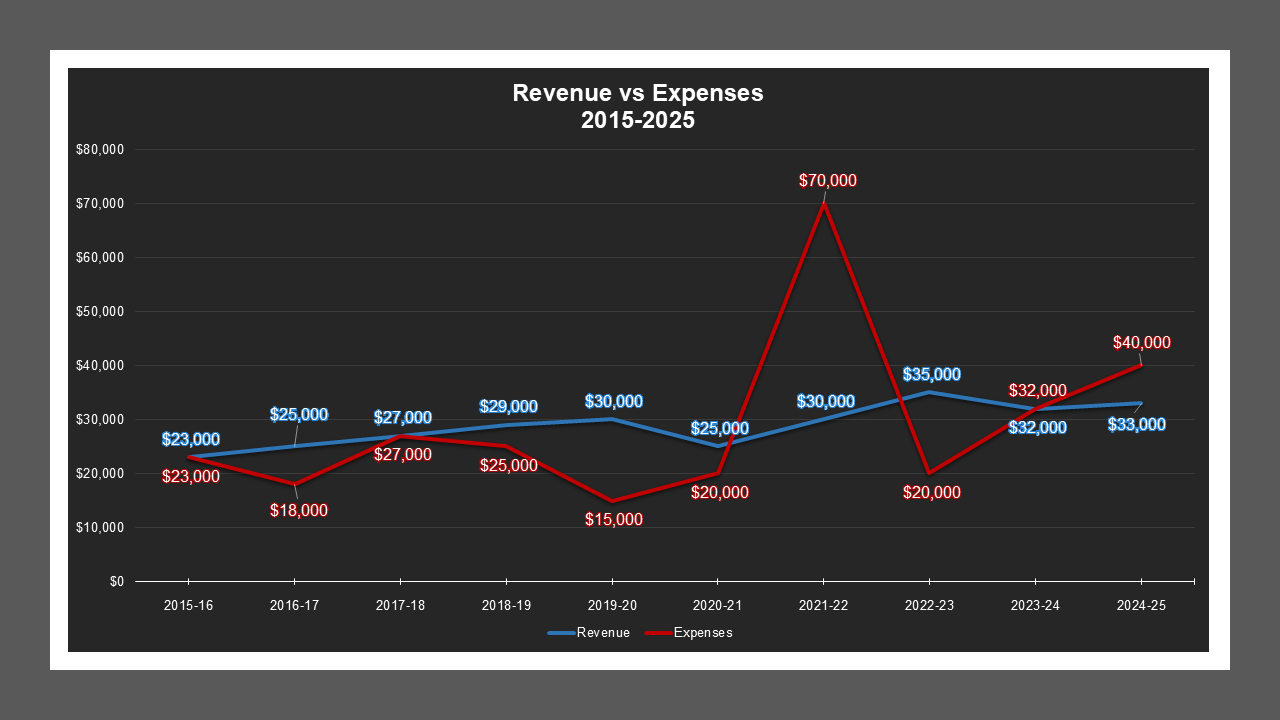The height and width of the screenshot is (720, 1280).
Task: Select the $40,000 expense label above 2024-25
Action: pyautogui.click(x=1141, y=343)
